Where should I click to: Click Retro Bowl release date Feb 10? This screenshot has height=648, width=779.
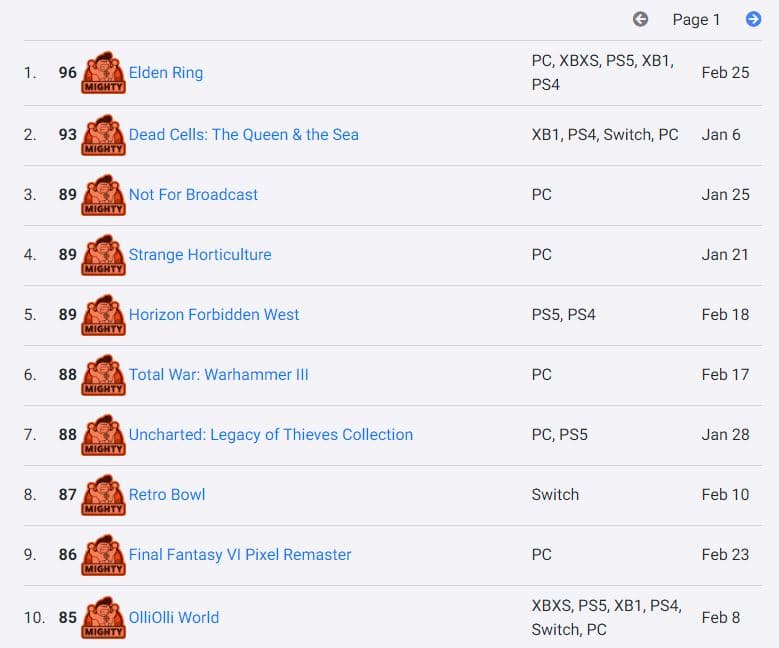[725, 495]
